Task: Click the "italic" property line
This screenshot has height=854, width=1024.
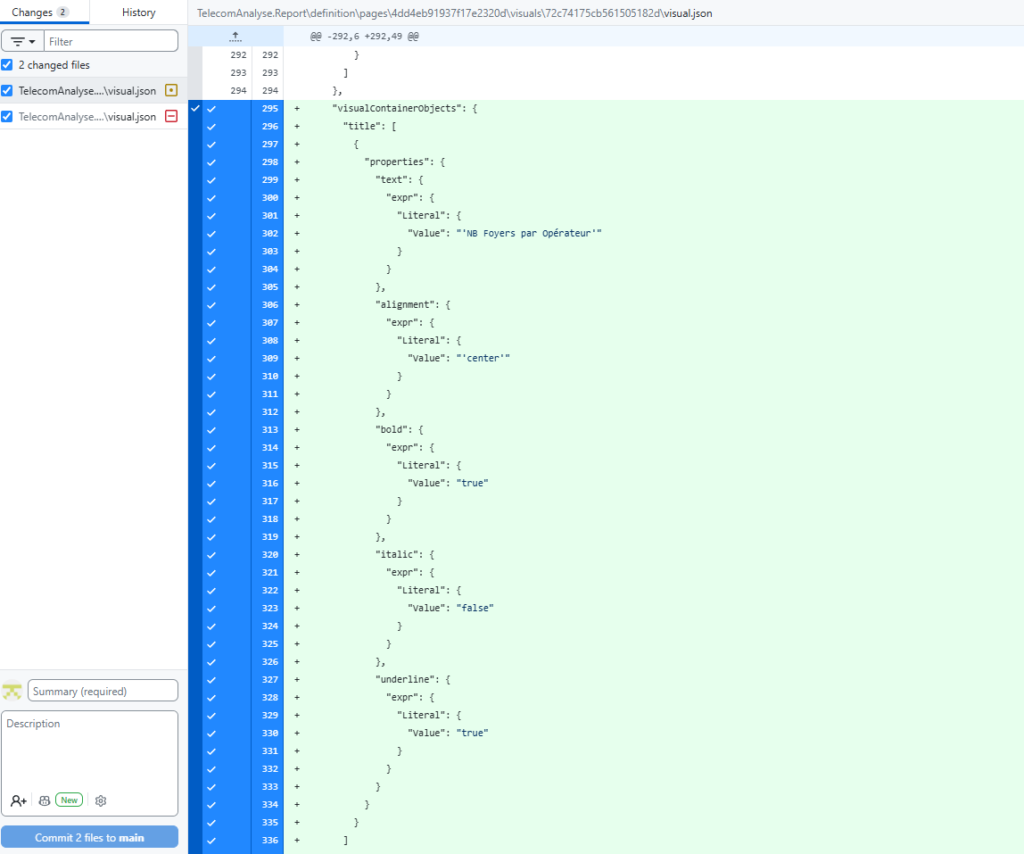Action: 404,554
